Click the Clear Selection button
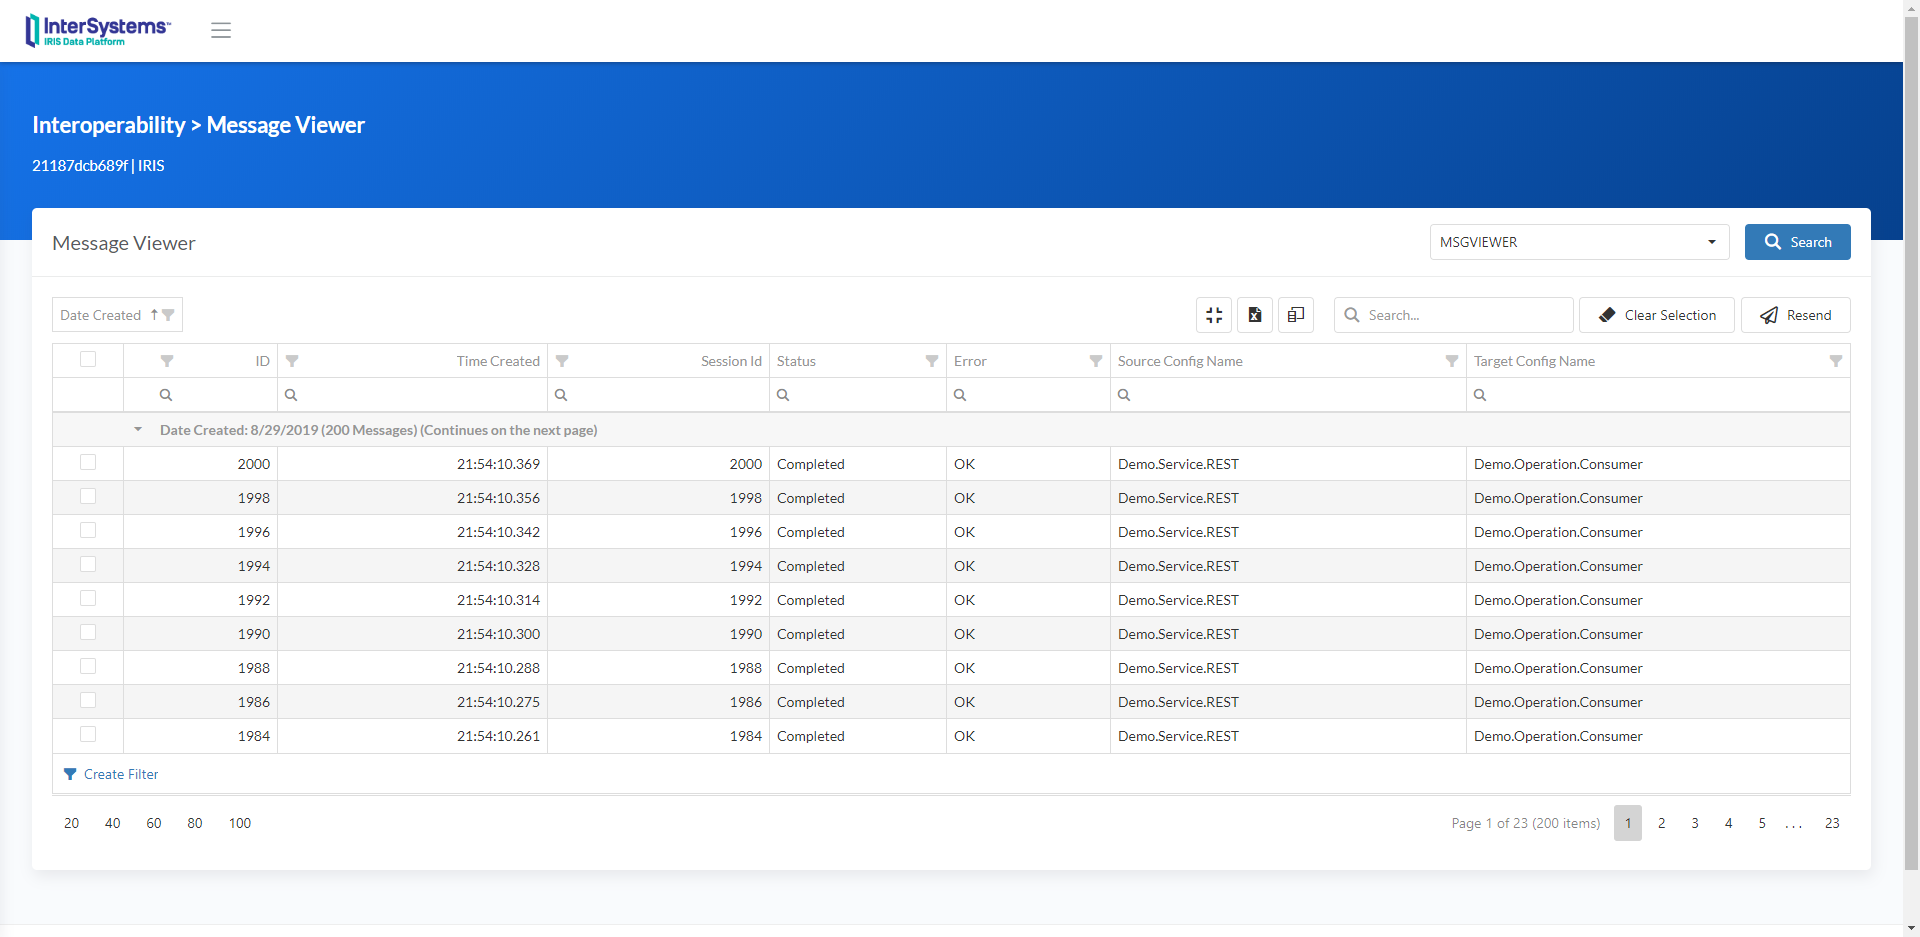 (1657, 315)
